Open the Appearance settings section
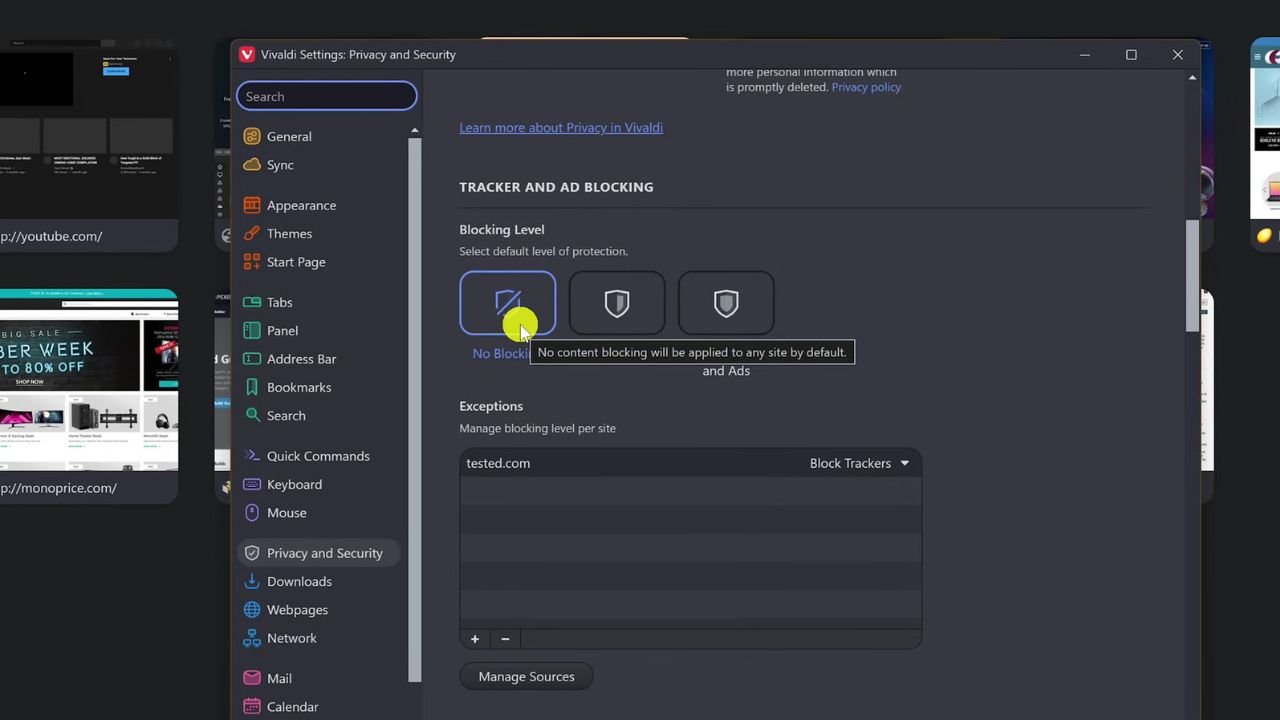 click(301, 206)
